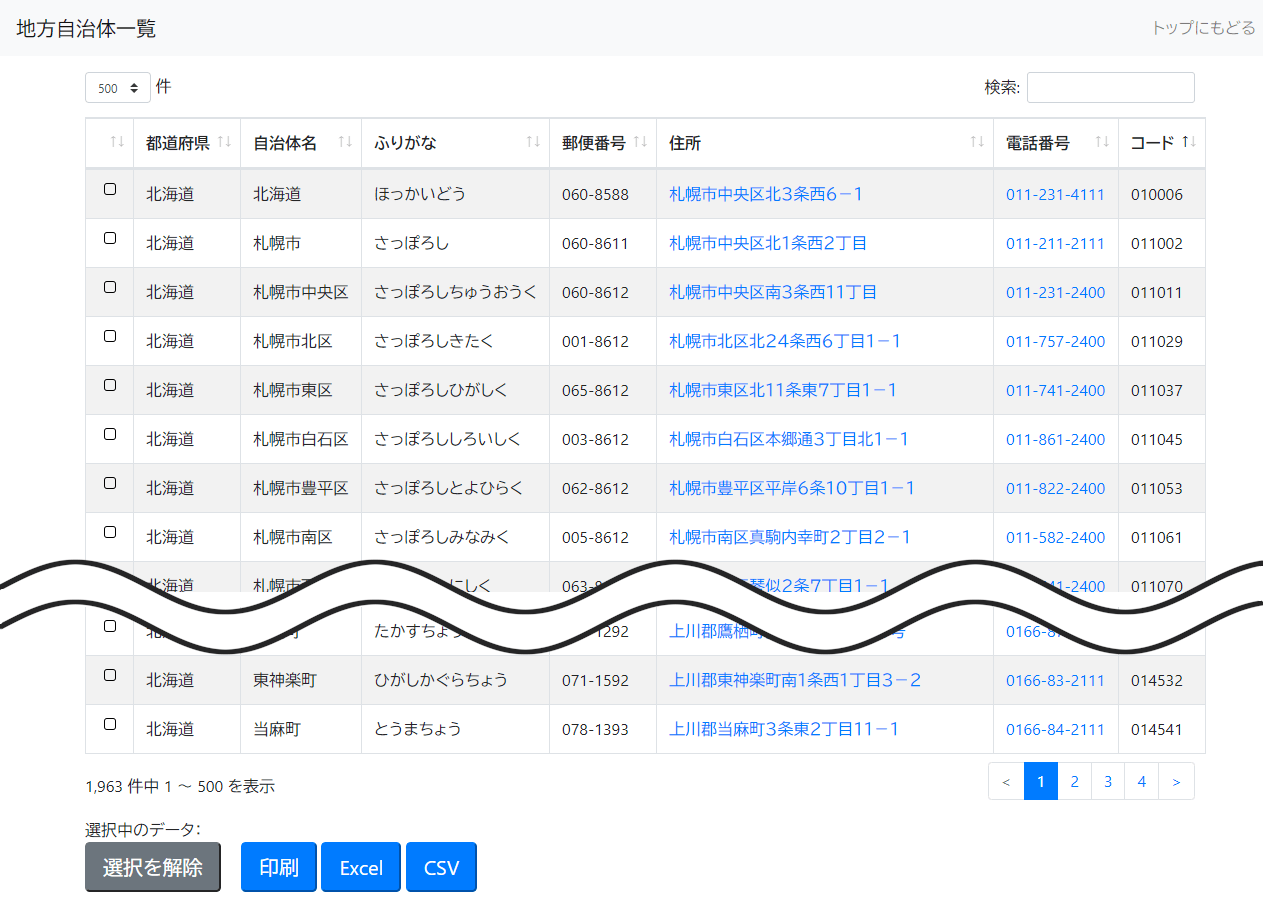This screenshot has height=908, width=1263.
Task: Sort by 都道府県 column arrows
Action: (224, 142)
